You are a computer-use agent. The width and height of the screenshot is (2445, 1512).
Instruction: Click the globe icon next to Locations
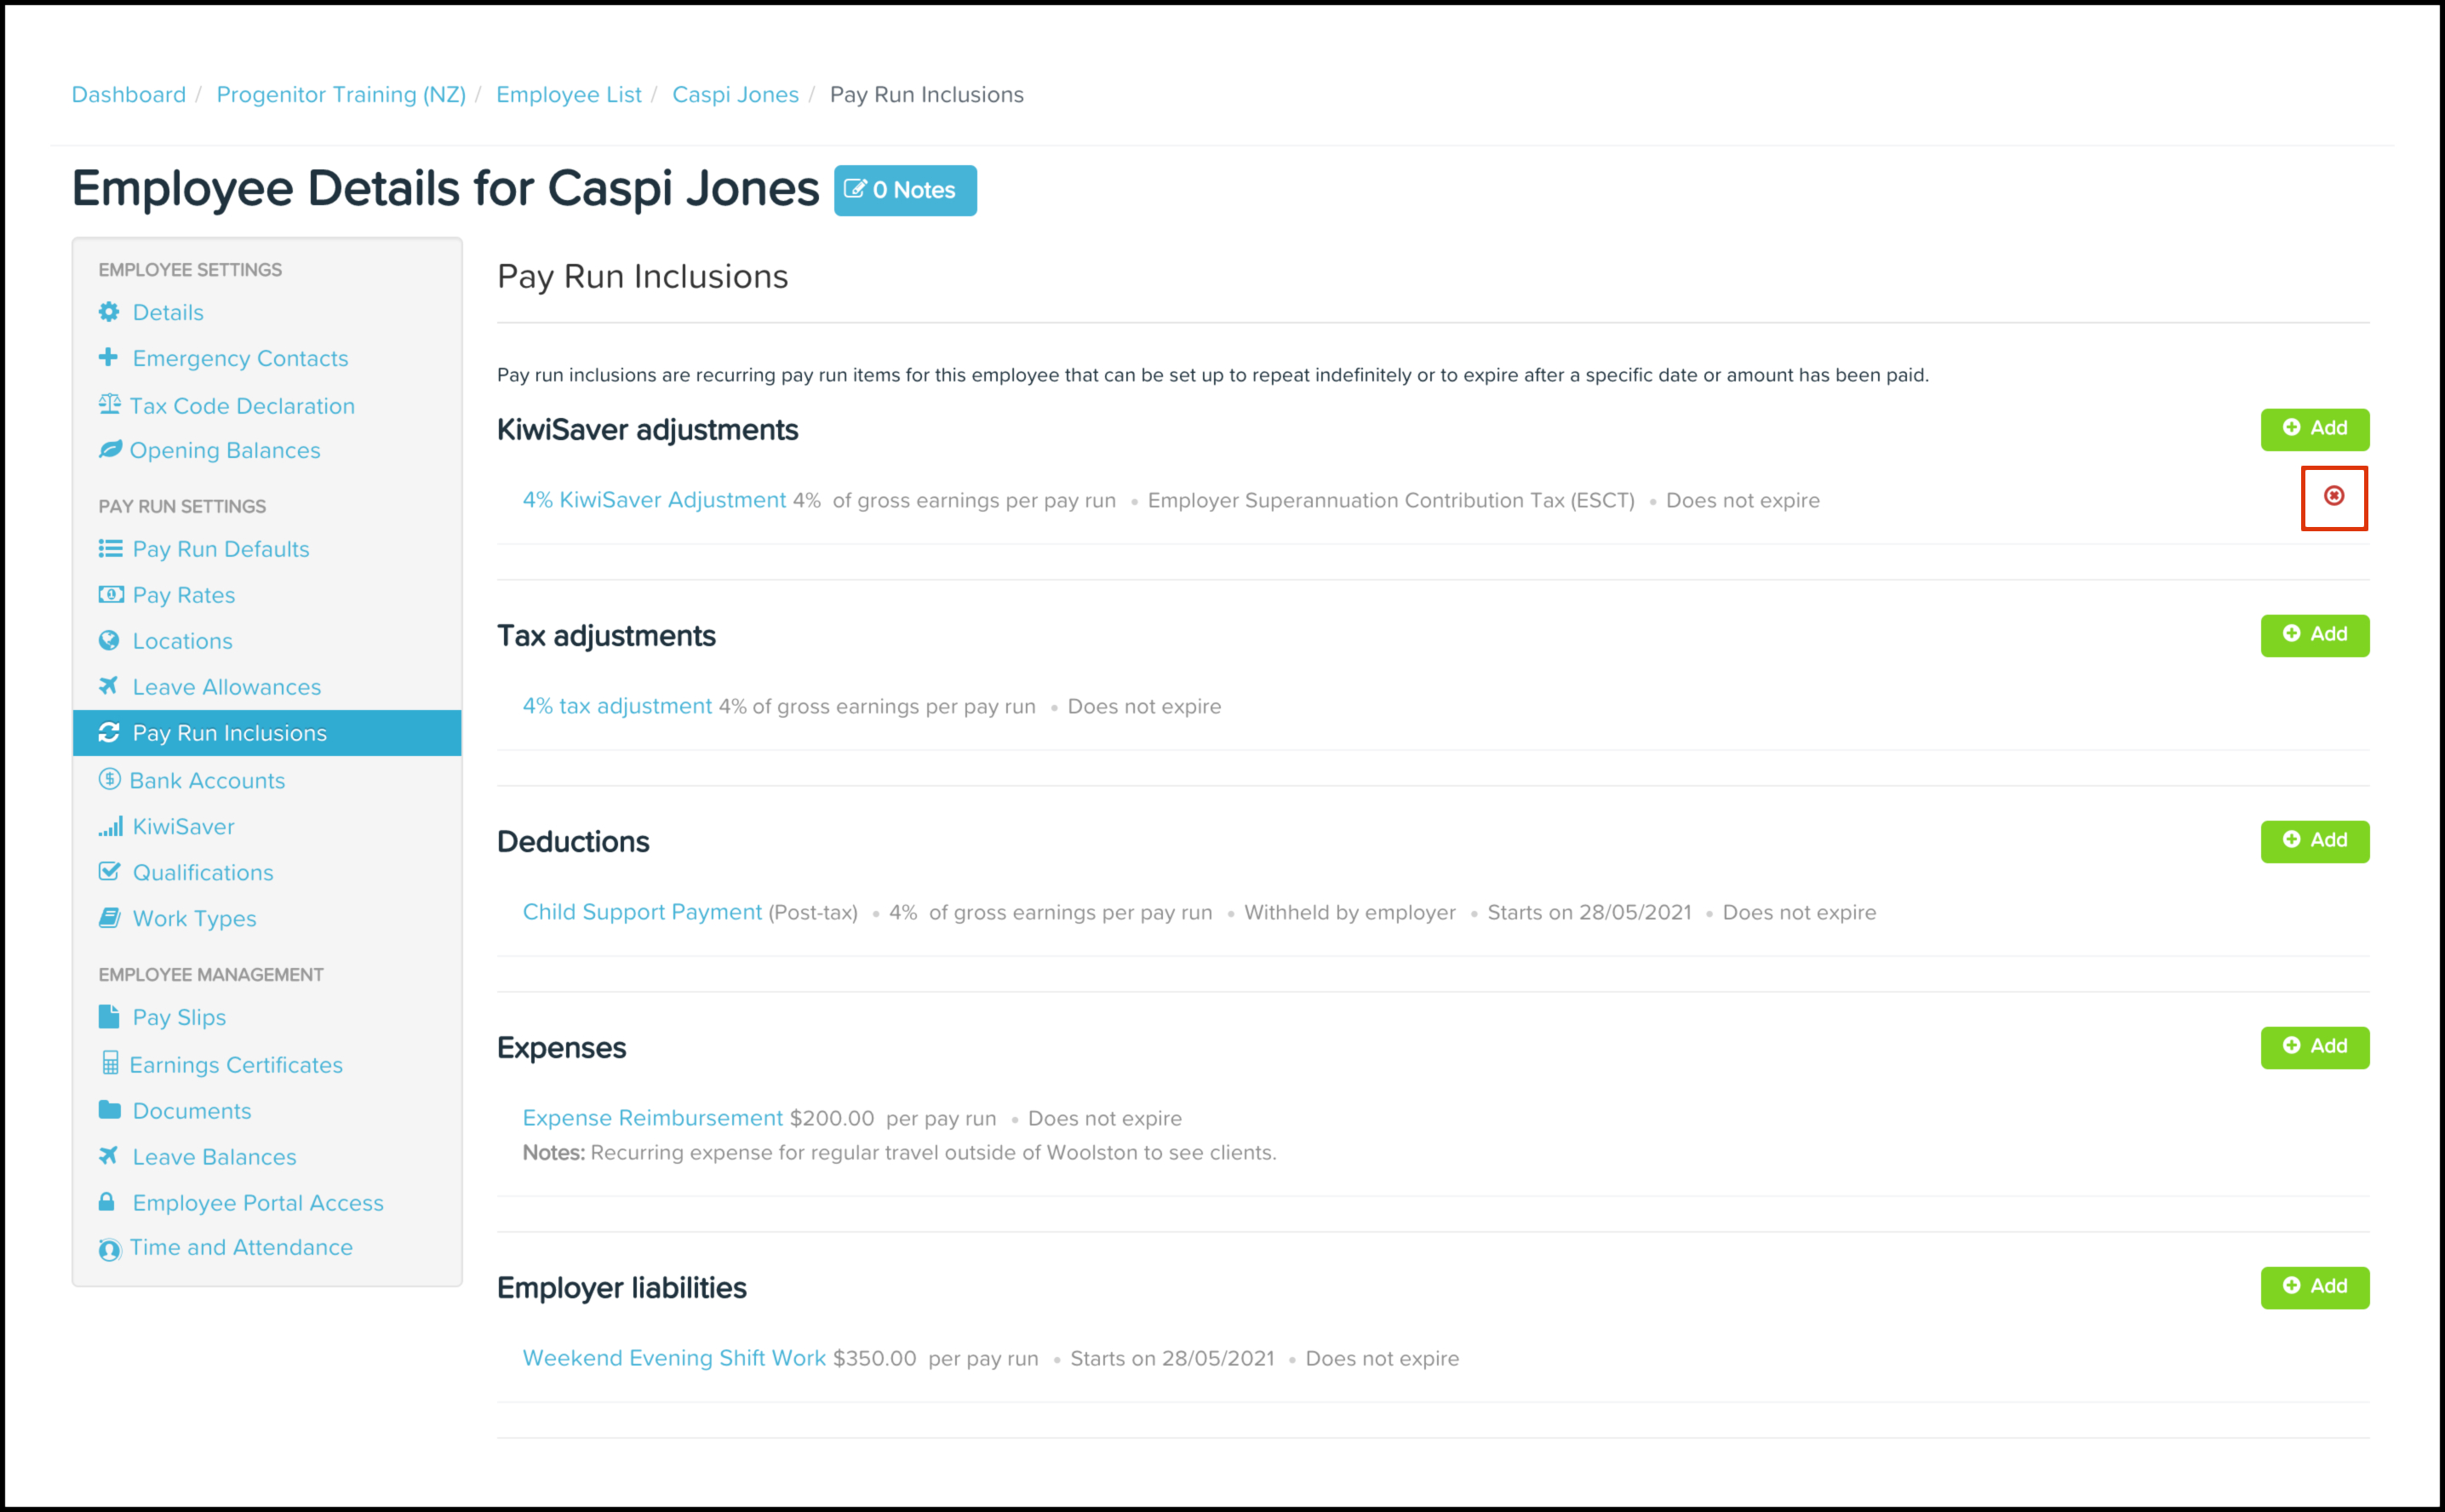tap(109, 641)
